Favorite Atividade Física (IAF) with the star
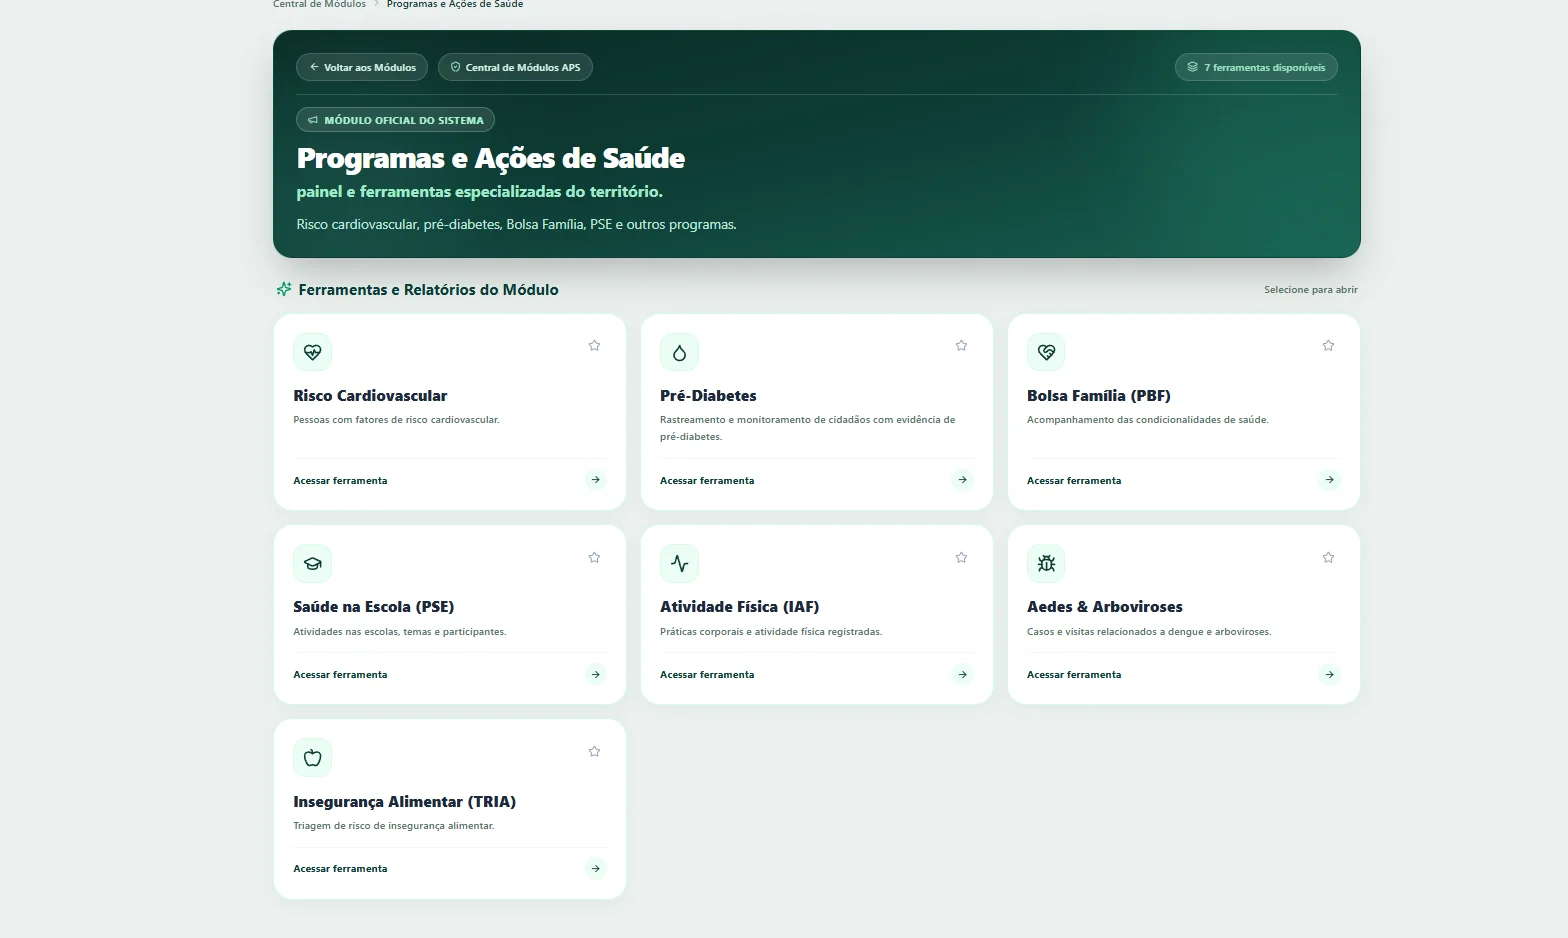Screen dimensions: 1568x938 point(961,557)
